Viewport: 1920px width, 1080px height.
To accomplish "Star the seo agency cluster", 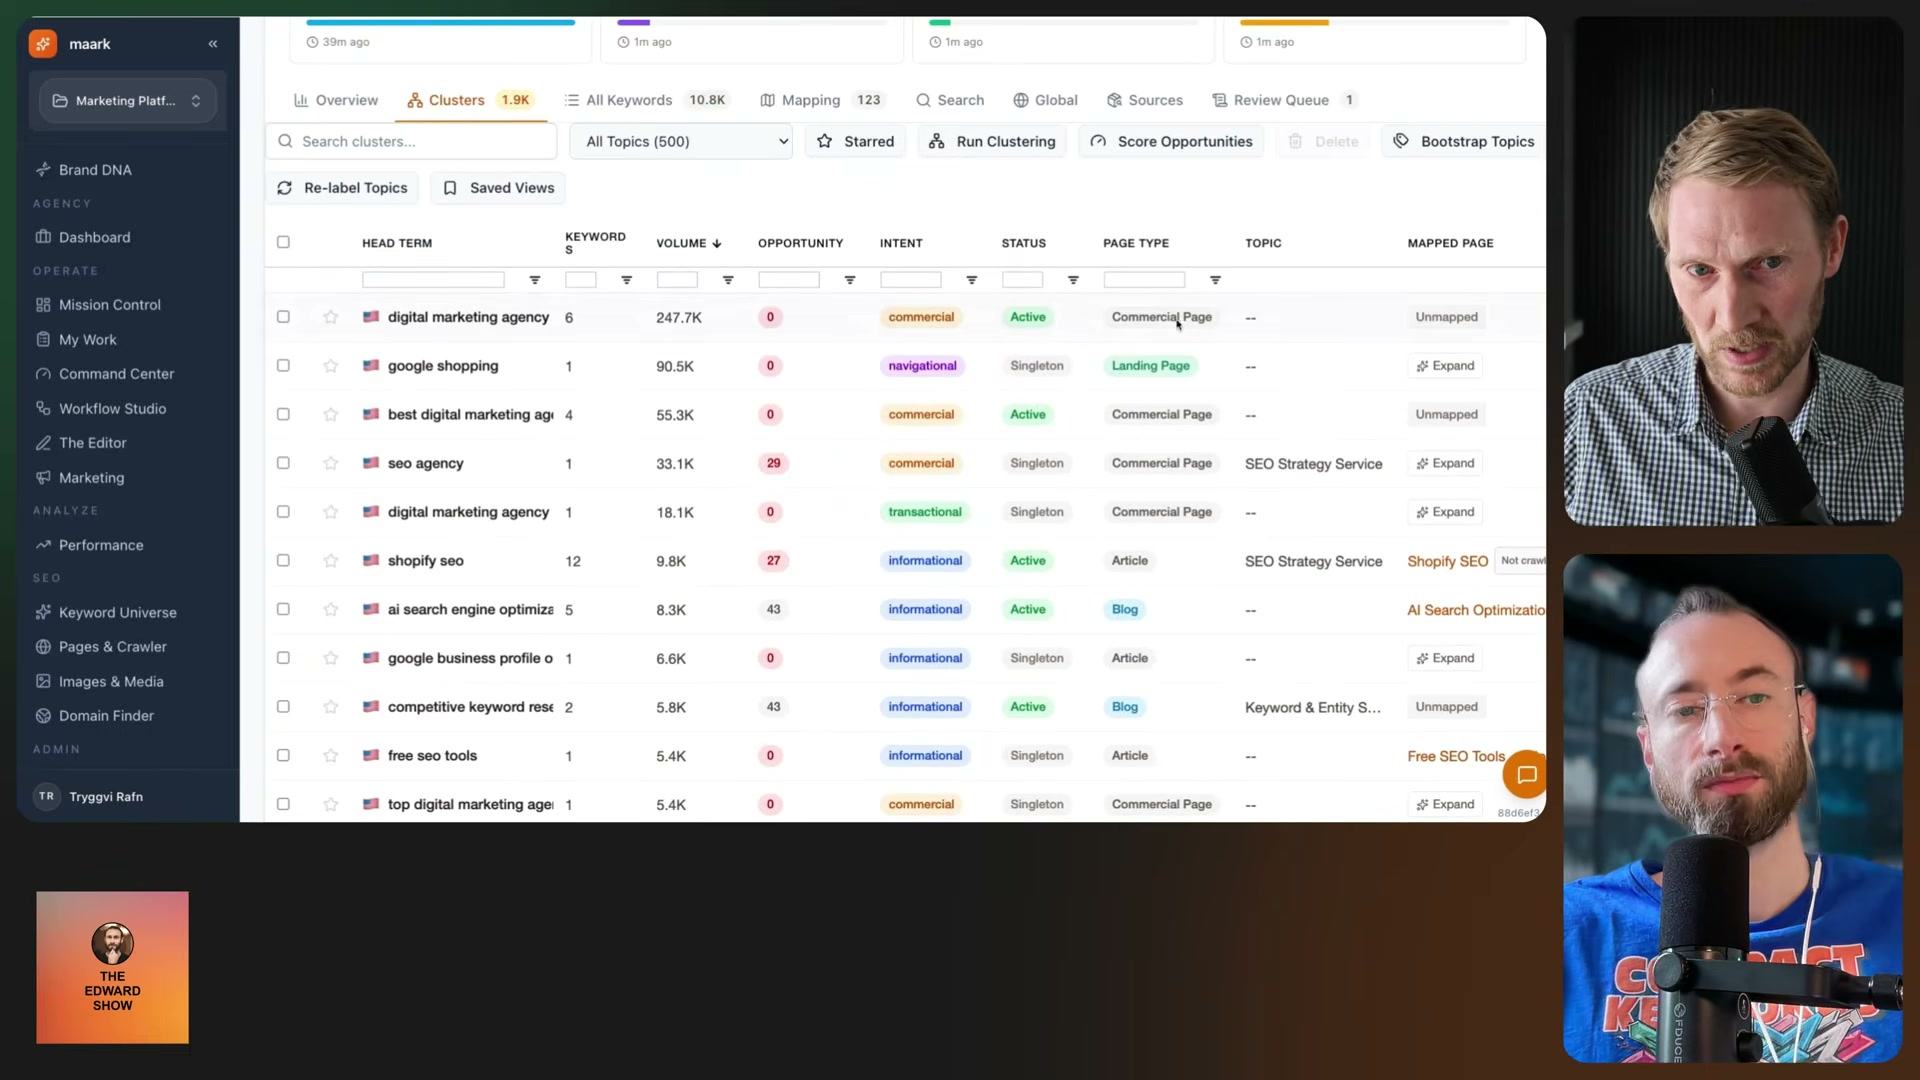I will tap(331, 463).
